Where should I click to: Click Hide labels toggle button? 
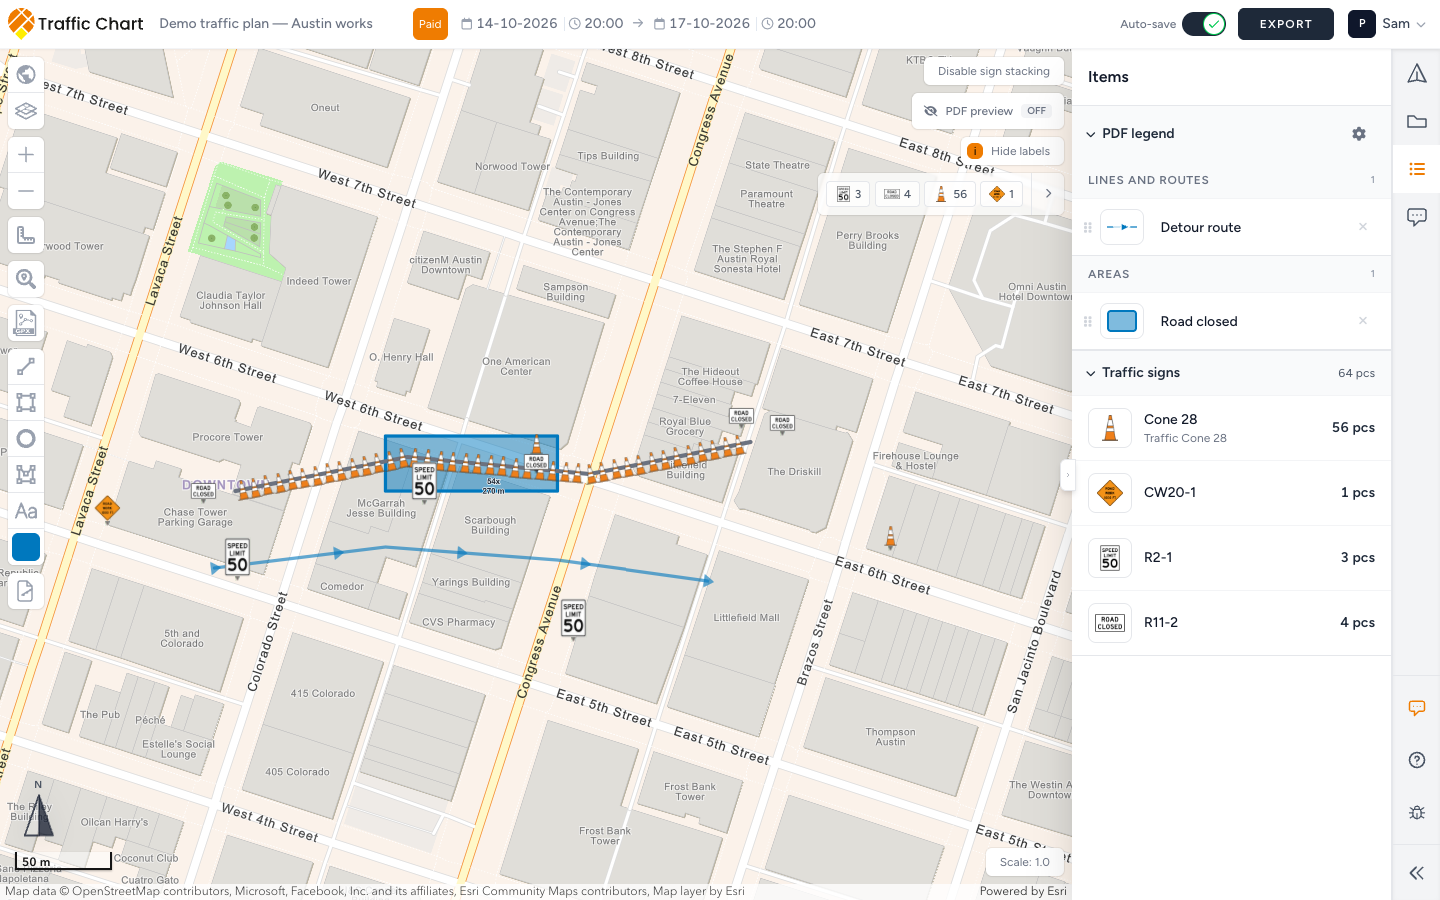pyautogui.click(x=1011, y=151)
